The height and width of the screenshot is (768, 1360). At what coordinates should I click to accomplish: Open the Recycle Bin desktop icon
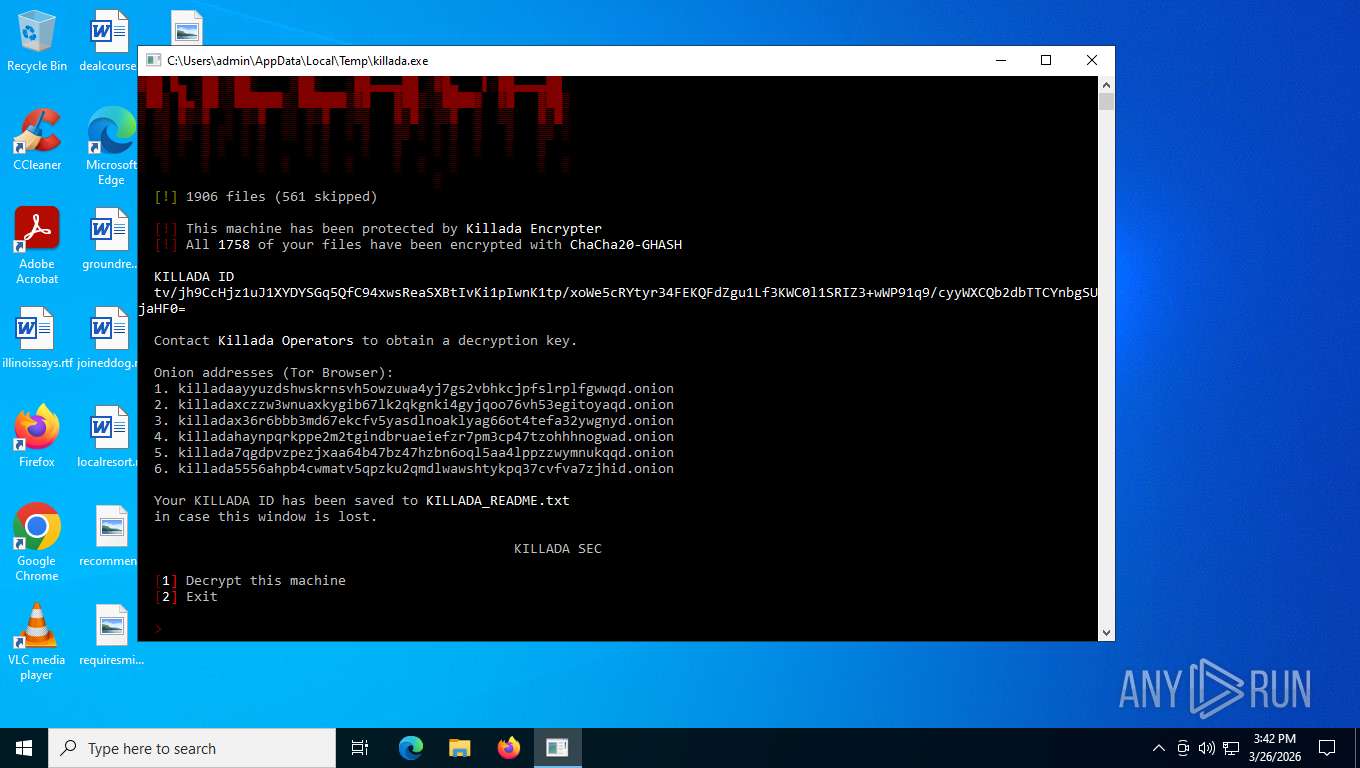37,41
